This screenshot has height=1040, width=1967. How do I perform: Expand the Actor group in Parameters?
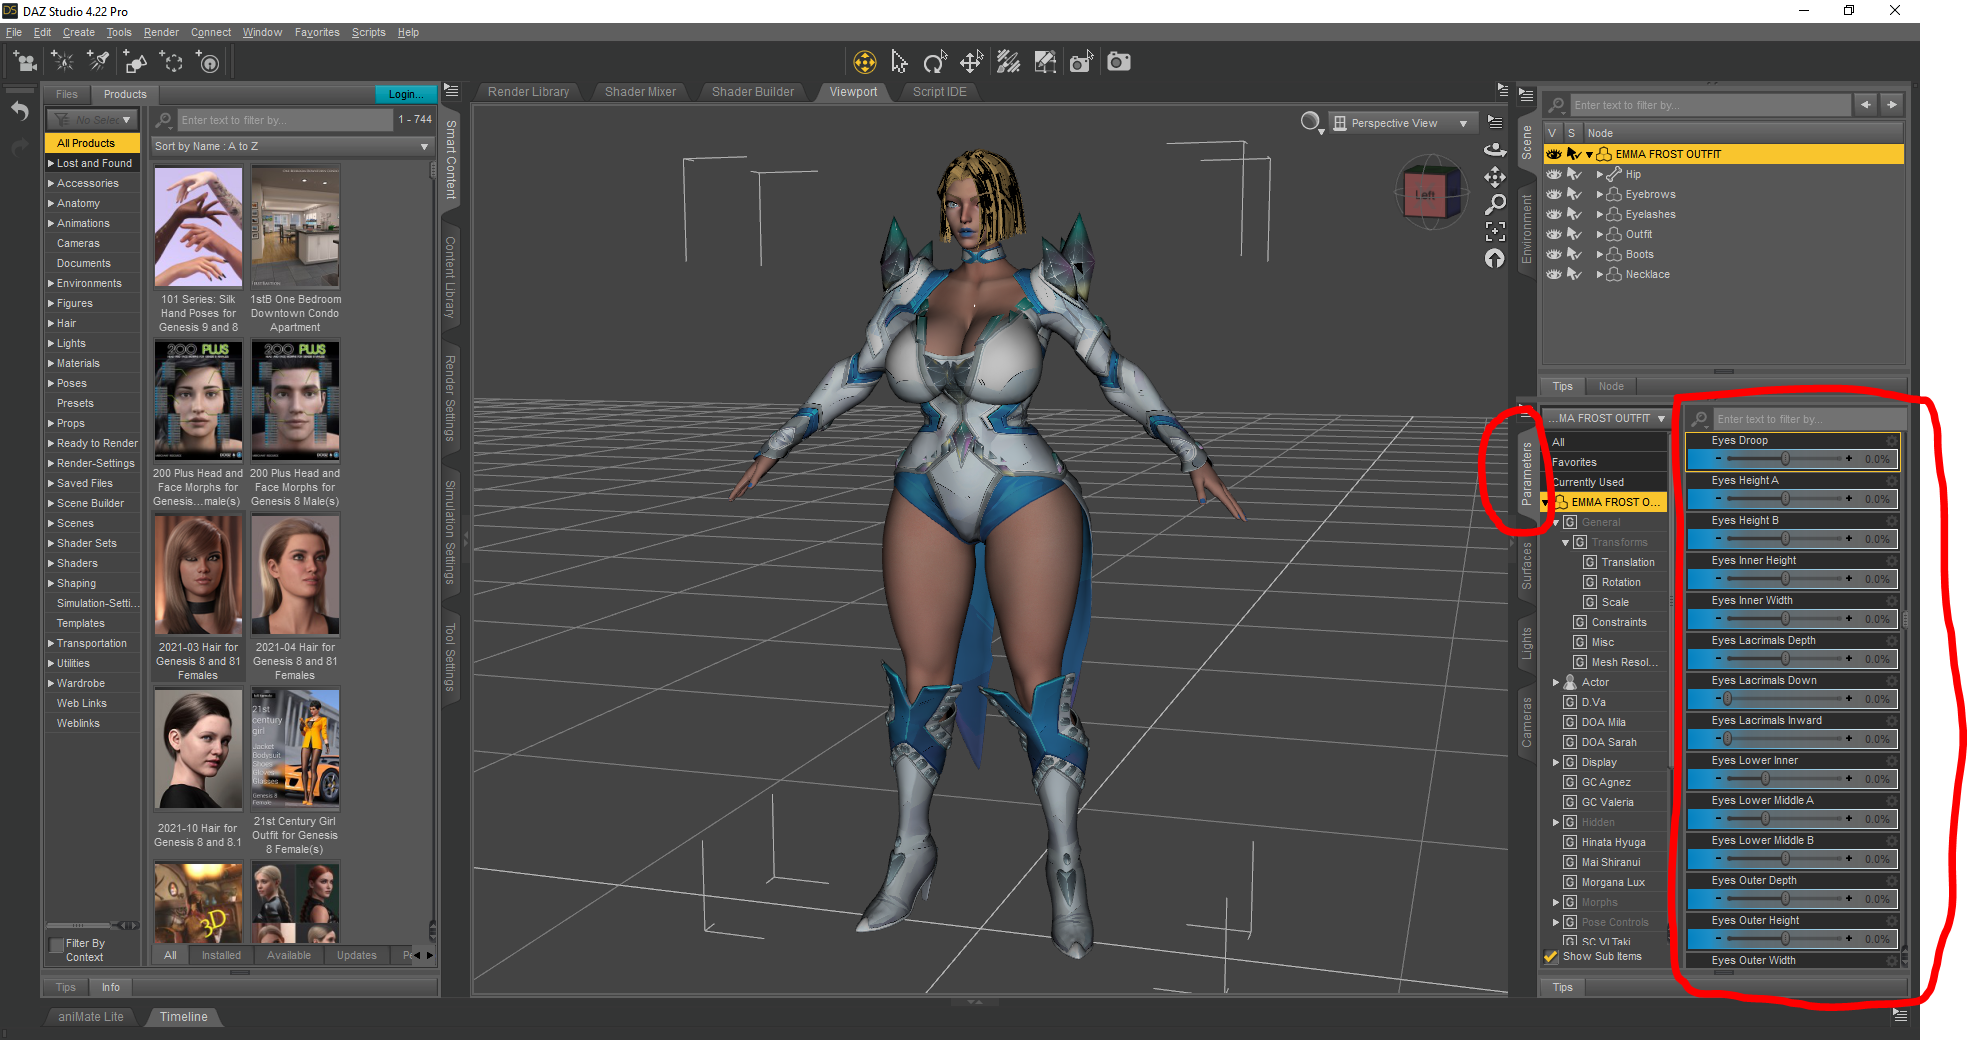click(x=1556, y=682)
